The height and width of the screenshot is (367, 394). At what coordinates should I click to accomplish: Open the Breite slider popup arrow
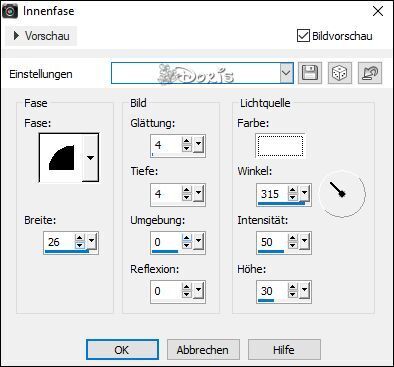(x=92, y=240)
